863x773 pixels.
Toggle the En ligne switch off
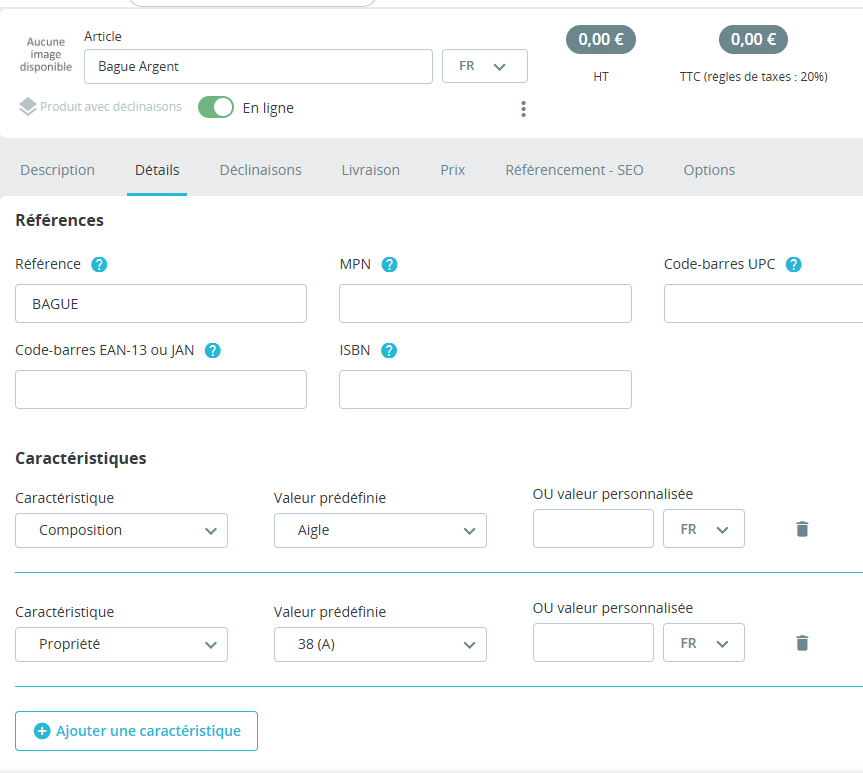point(216,107)
